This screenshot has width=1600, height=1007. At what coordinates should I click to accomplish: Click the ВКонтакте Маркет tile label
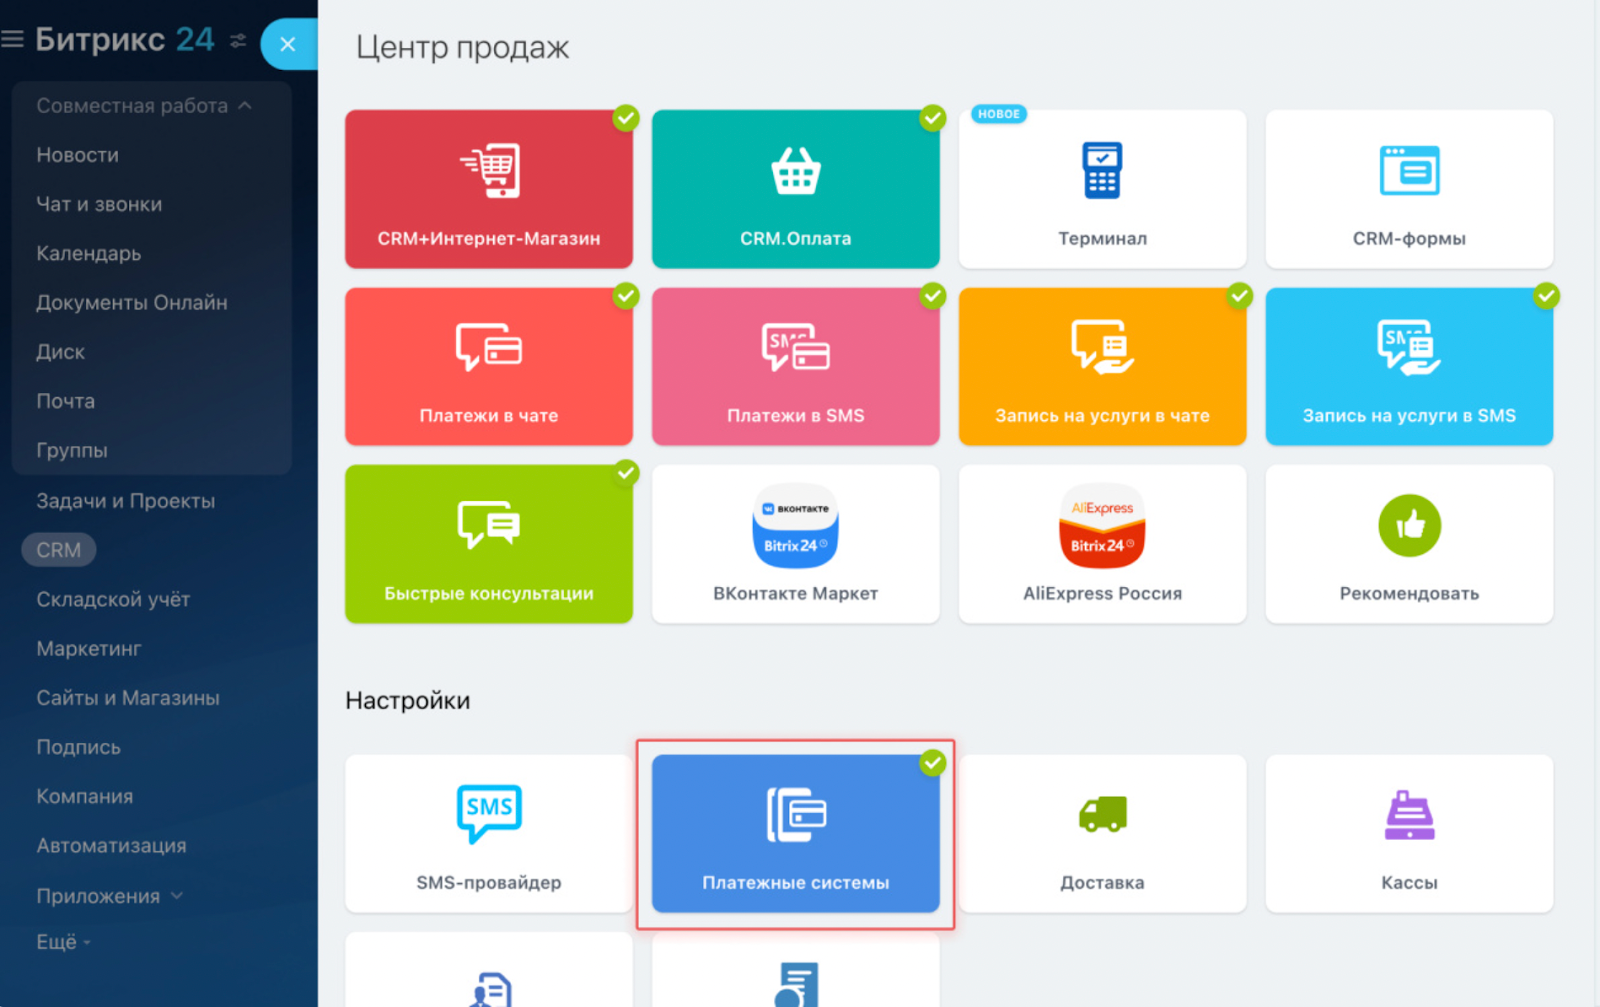796,593
